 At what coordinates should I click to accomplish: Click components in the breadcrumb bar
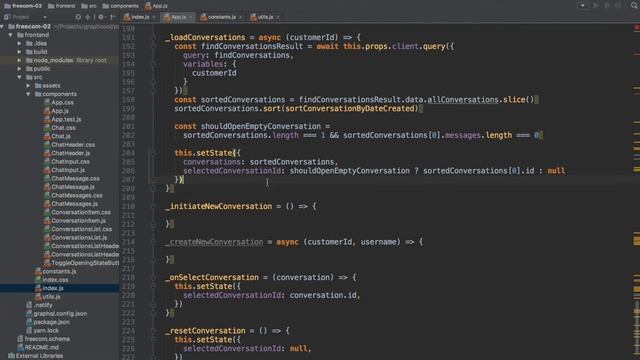(x=120, y=6)
